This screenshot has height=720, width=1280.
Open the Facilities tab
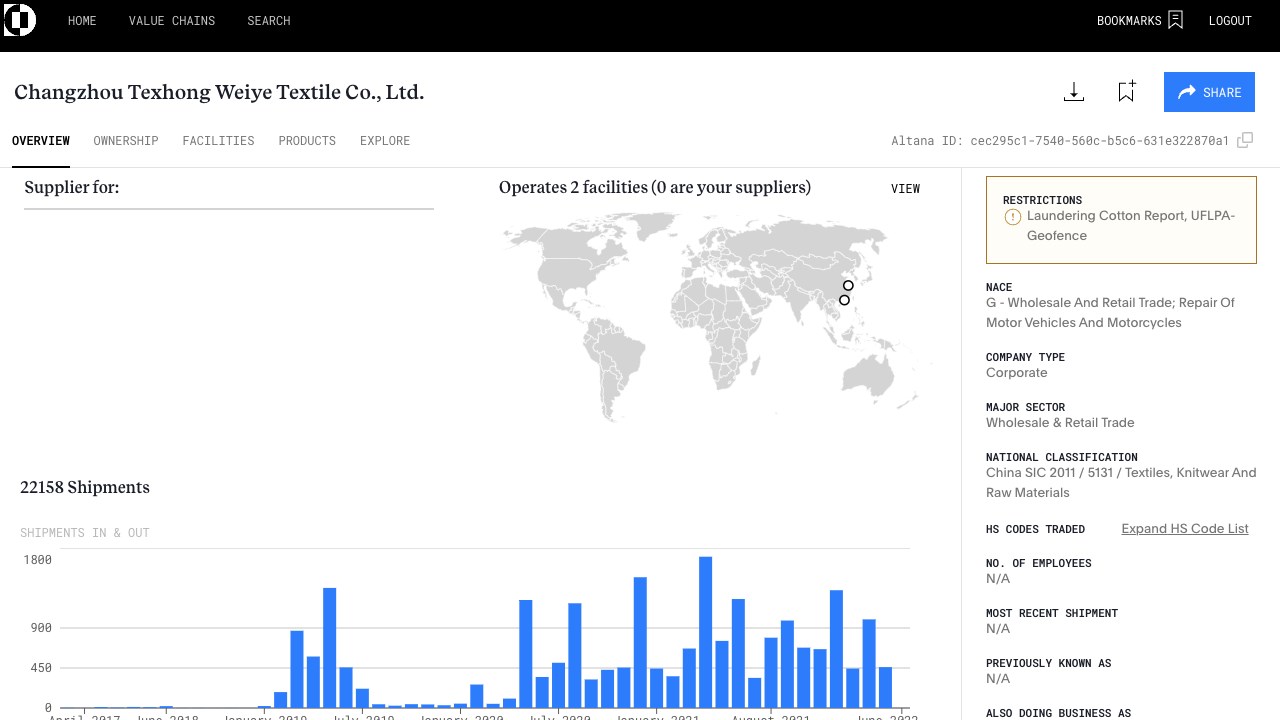(x=218, y=141)
